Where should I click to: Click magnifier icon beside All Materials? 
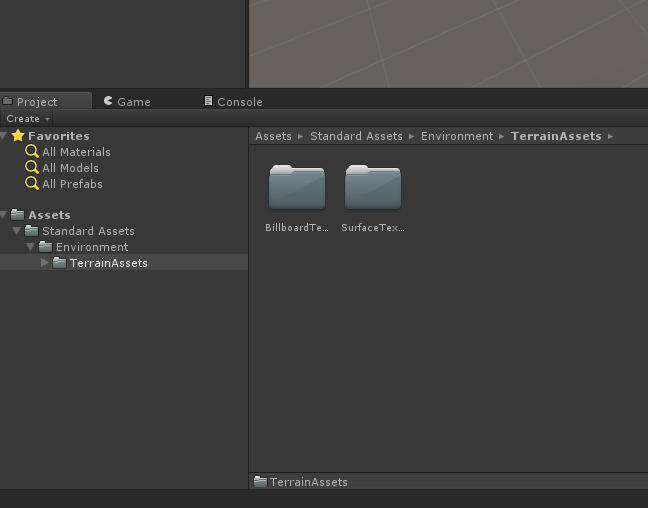31,151
